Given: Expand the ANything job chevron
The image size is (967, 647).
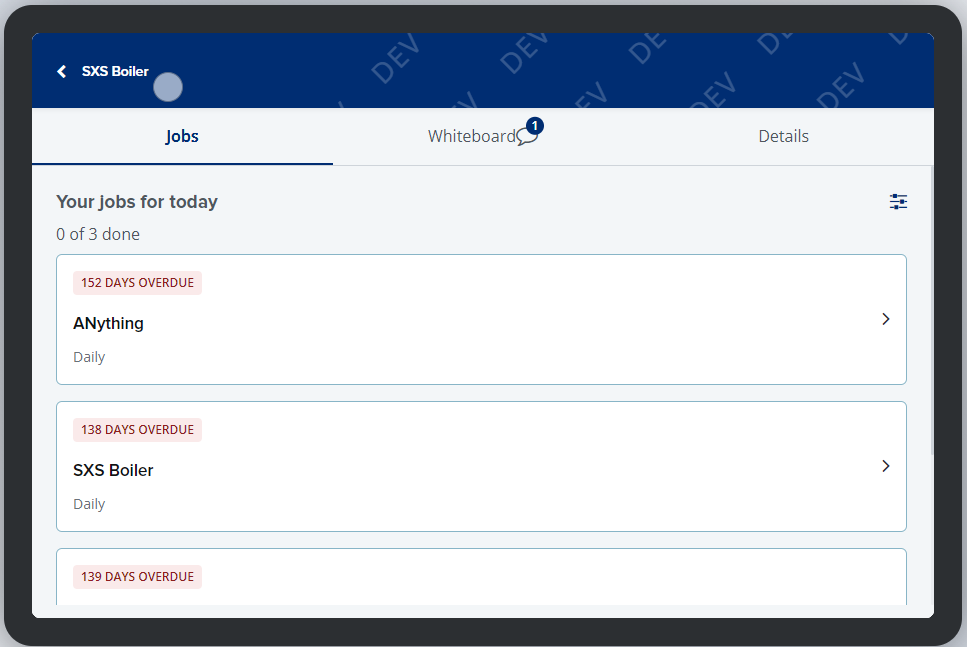Looking at the screenshot, I should (886, 319).
